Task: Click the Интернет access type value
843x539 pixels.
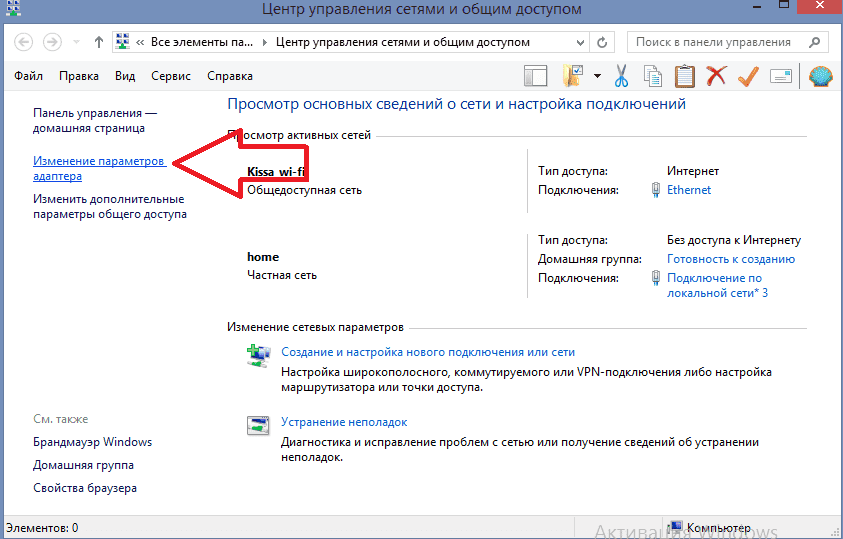Action: point(692,171)
